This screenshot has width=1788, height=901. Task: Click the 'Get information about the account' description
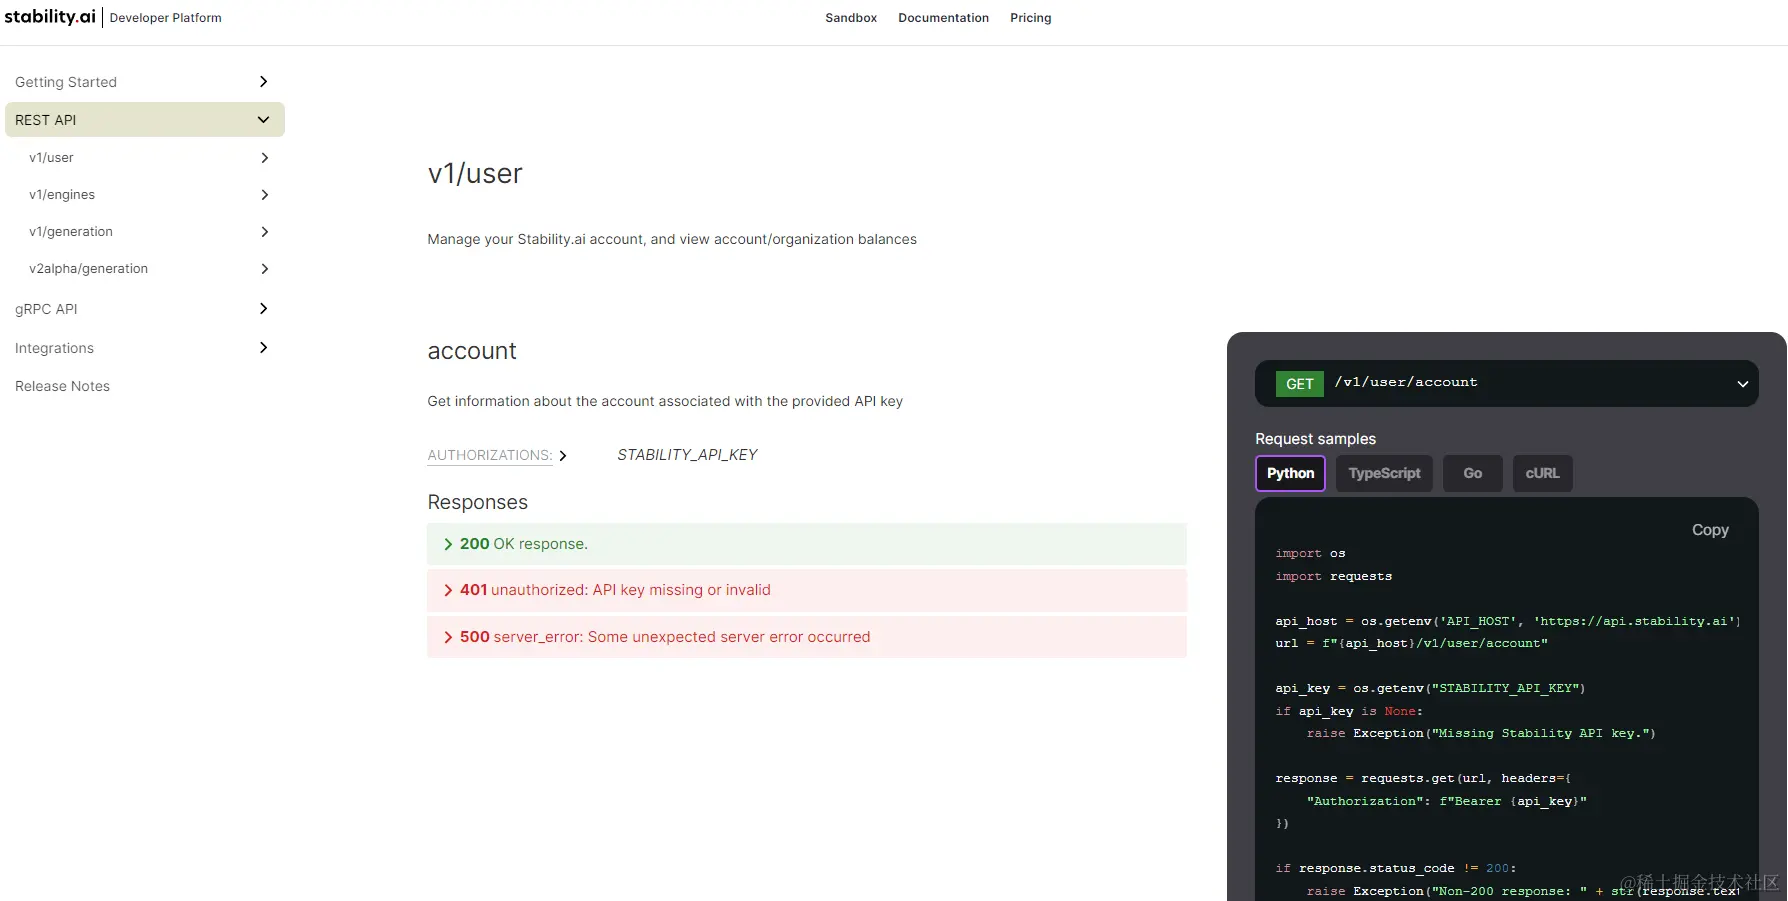(665, 401)
